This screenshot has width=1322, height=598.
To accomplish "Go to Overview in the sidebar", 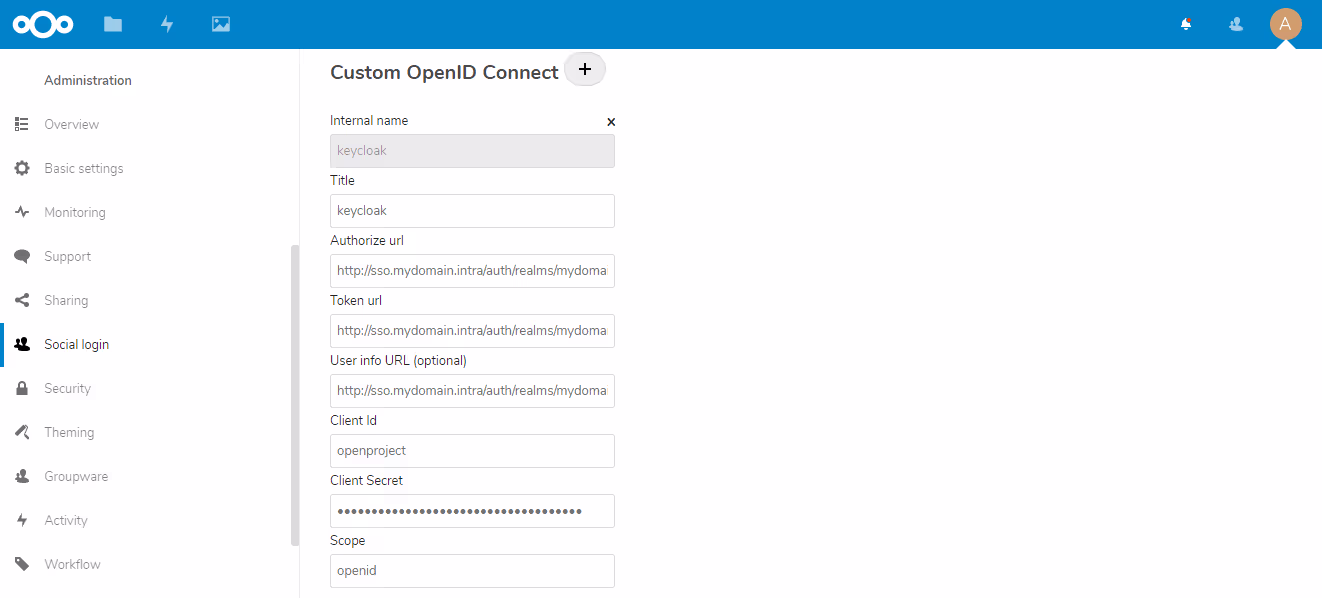I will coord(71,124).
